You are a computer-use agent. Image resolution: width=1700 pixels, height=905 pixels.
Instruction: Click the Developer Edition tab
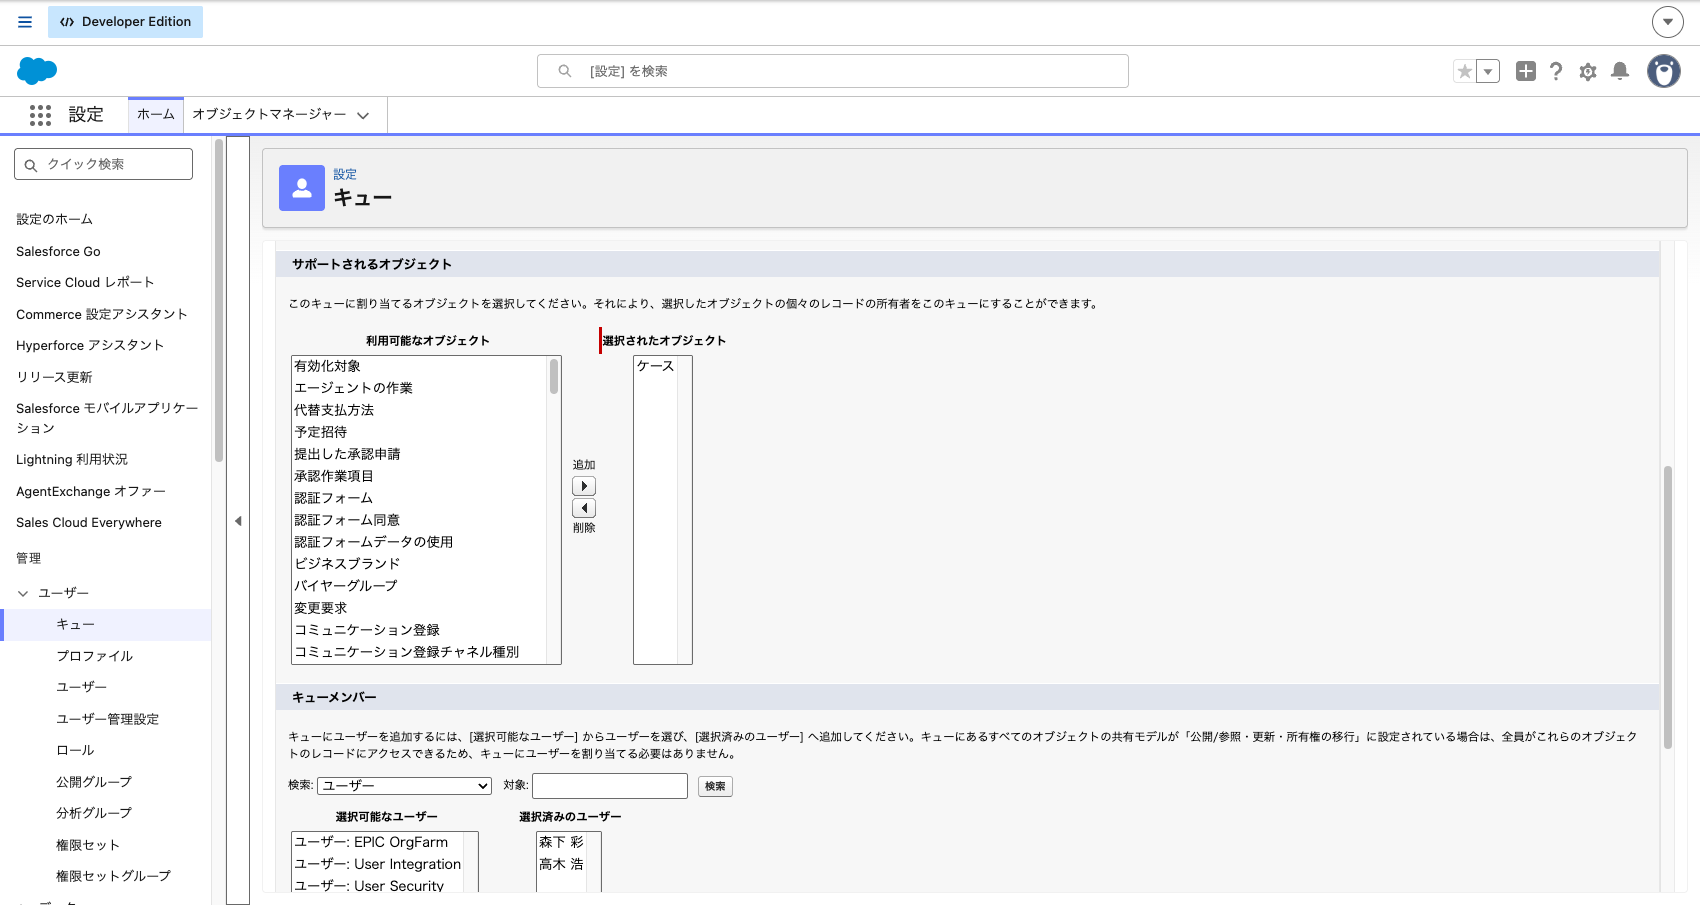125,22
